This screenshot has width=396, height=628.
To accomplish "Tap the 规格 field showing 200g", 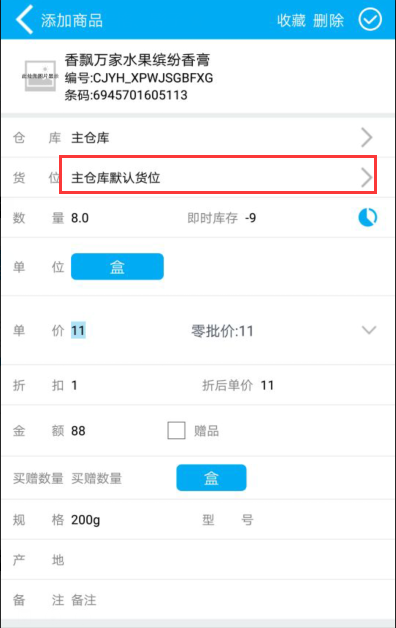I will (x=85, y=520).
